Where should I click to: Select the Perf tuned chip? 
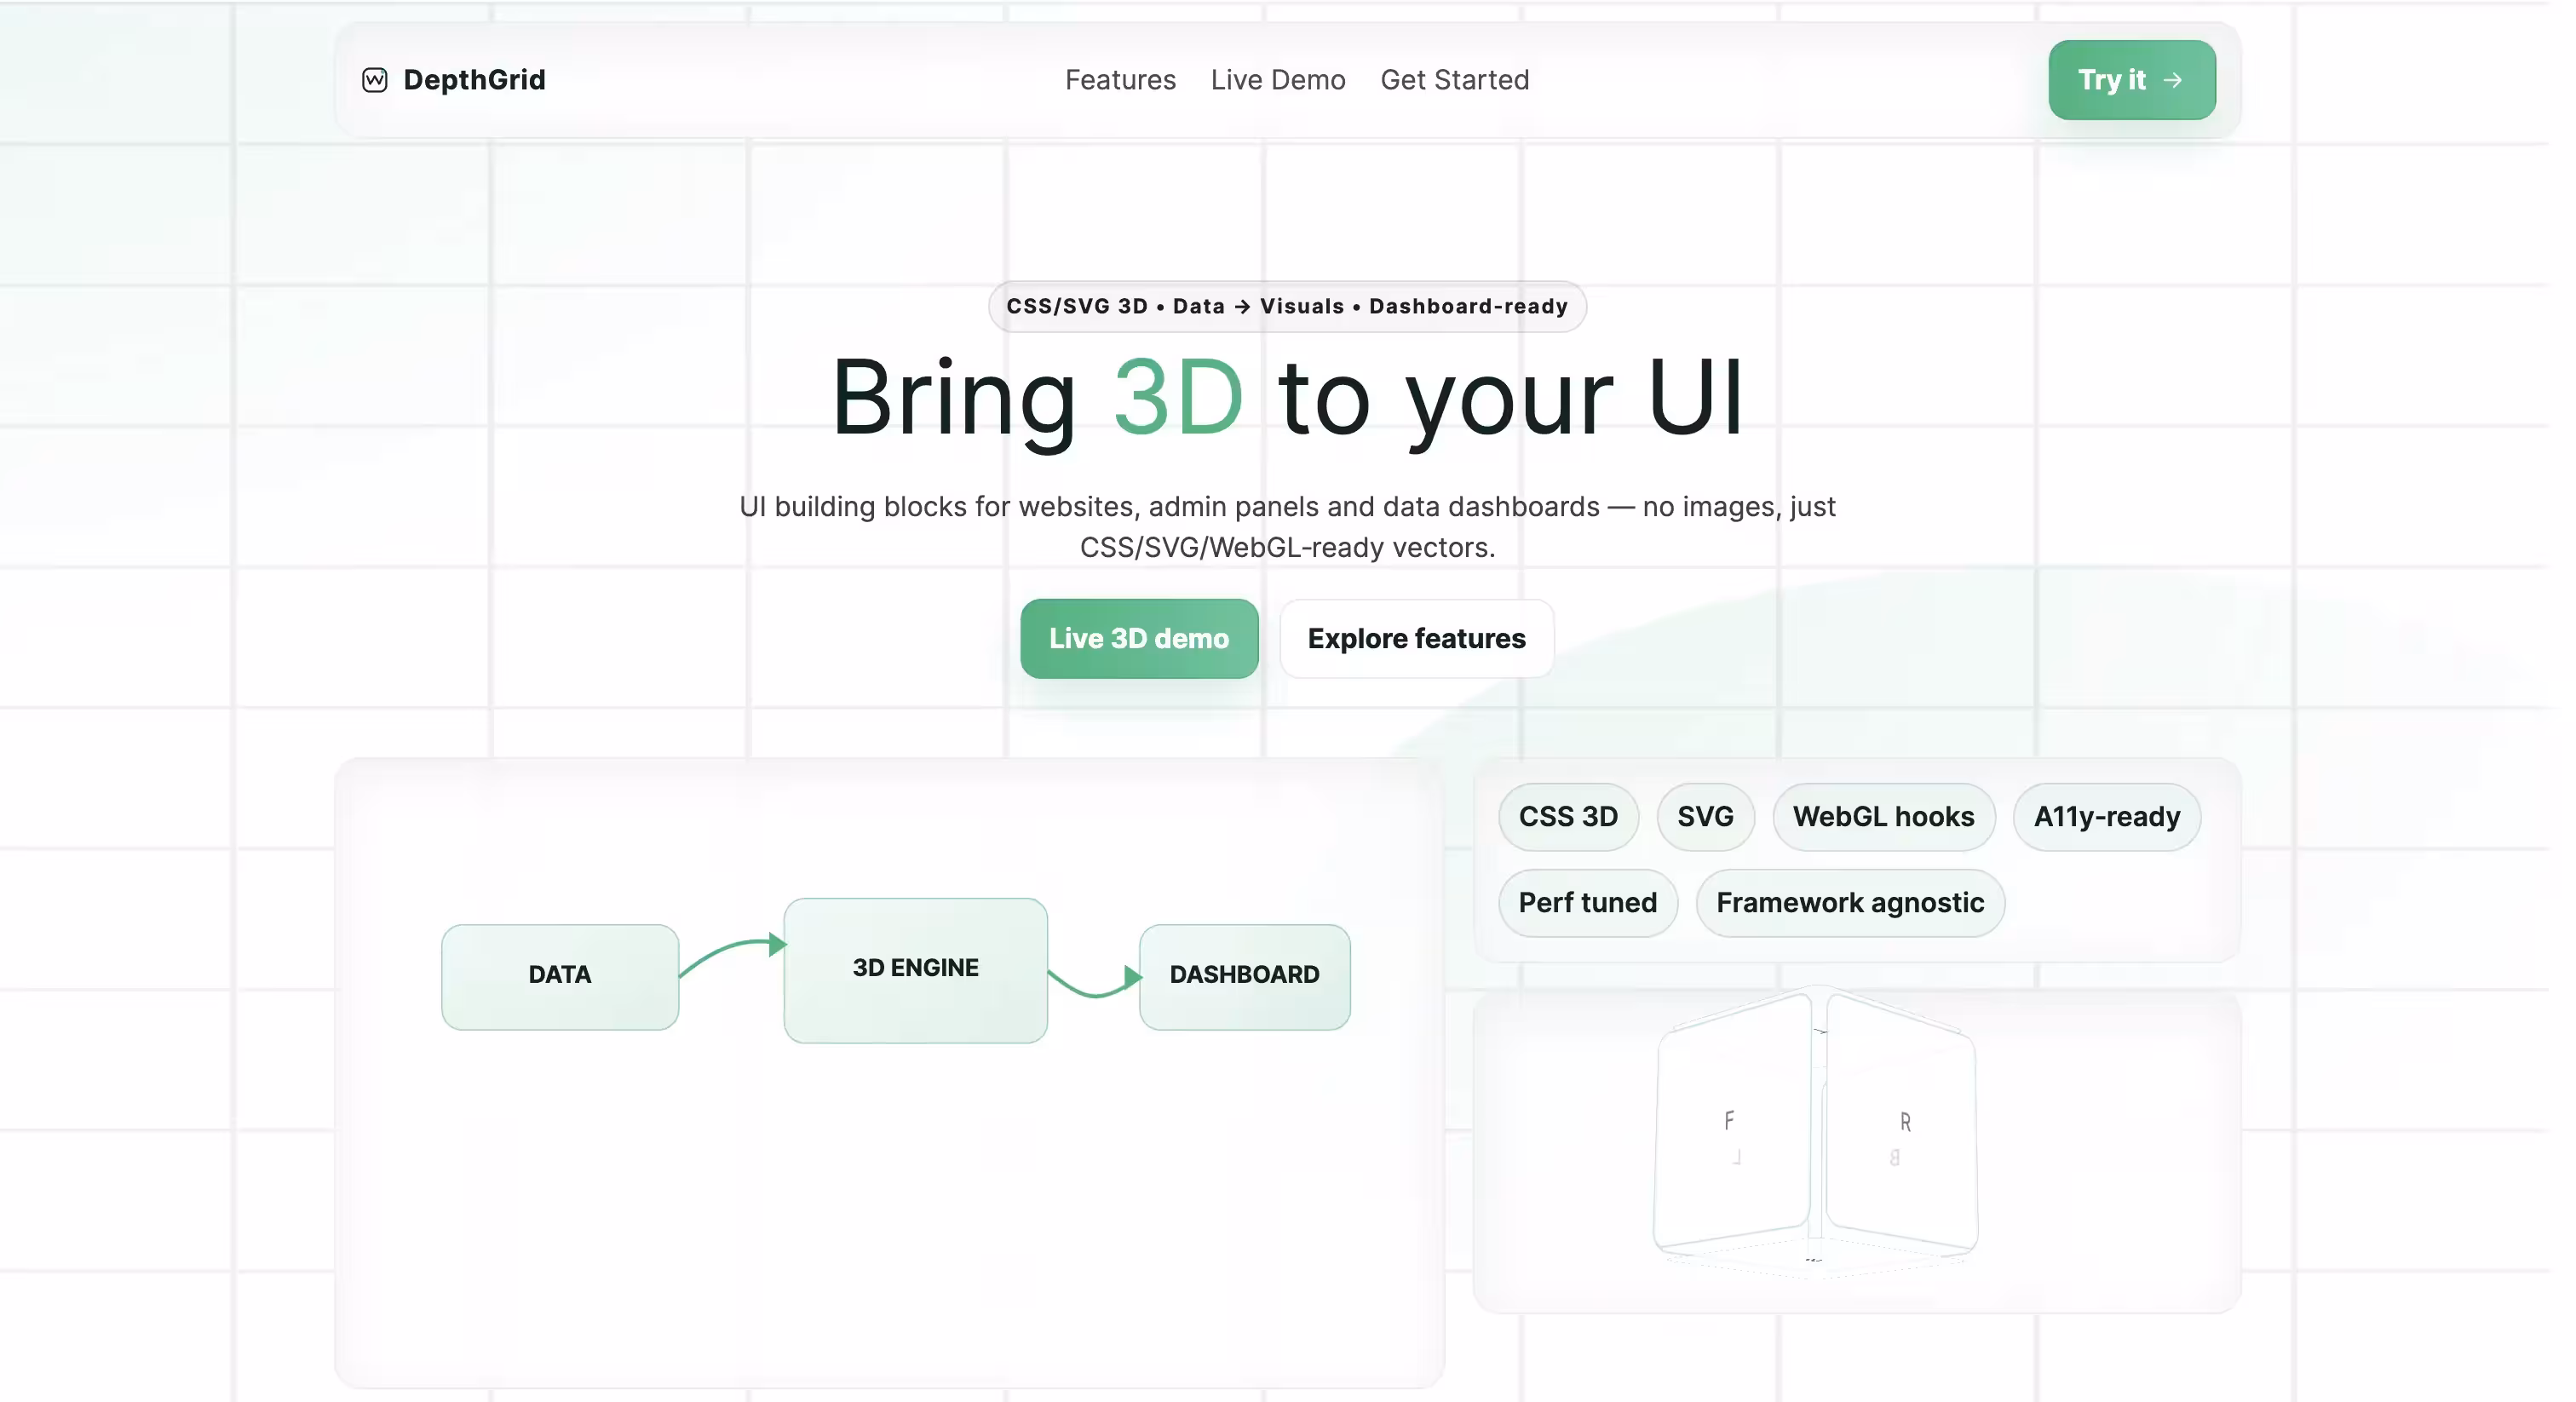(1587, 902)
